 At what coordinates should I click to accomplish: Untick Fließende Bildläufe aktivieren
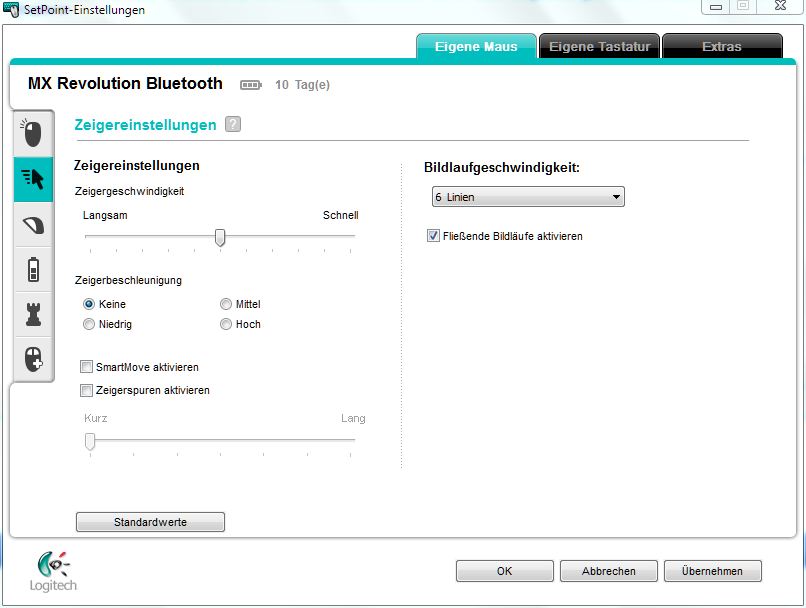click(433, 236)
